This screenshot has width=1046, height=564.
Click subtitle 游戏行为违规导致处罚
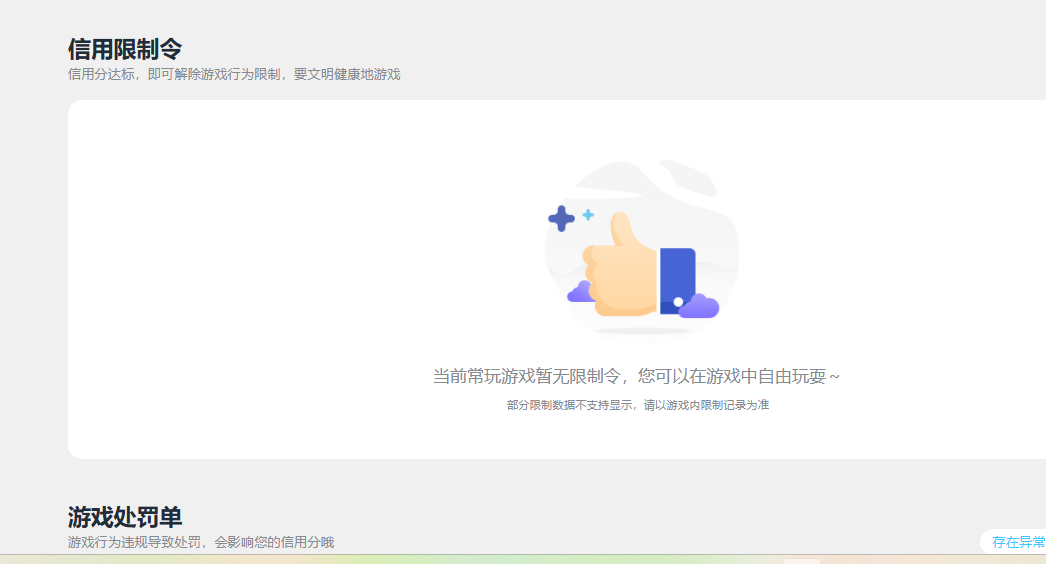click(x=134, y=542)
